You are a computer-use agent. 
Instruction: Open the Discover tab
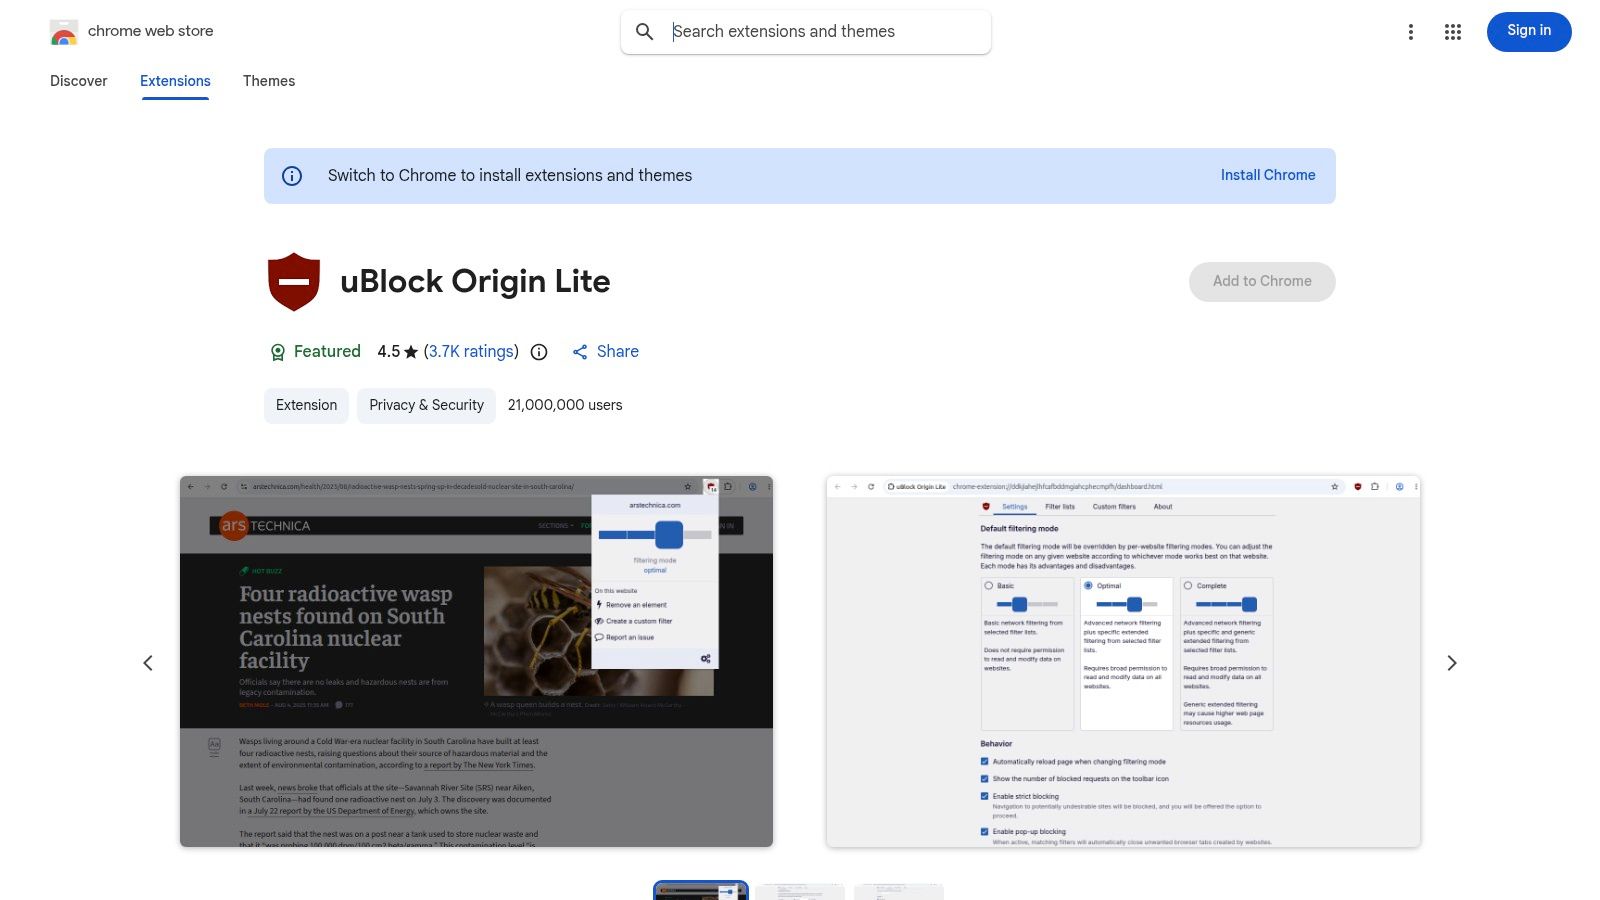pos(79,81)
